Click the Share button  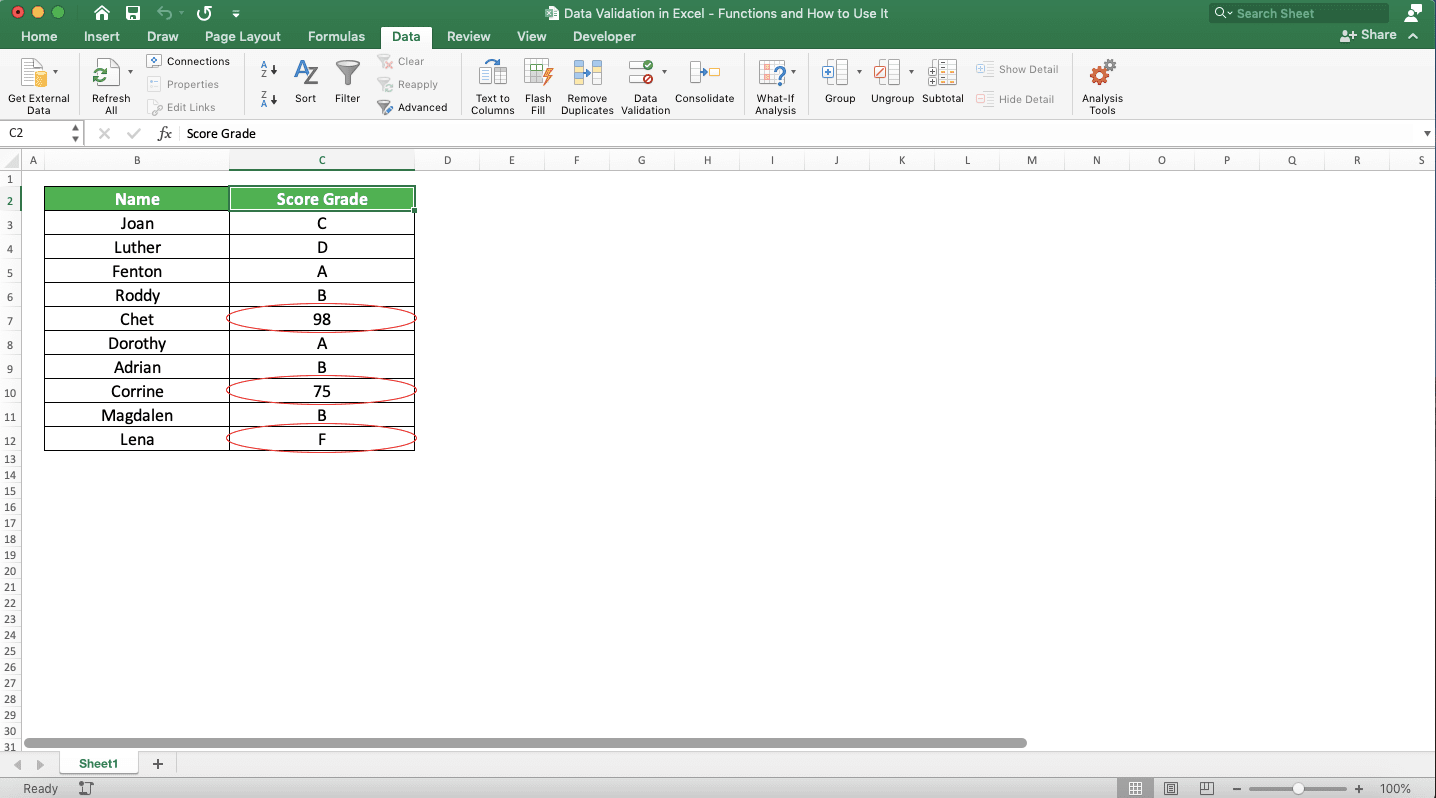[x=1368, y=35]
